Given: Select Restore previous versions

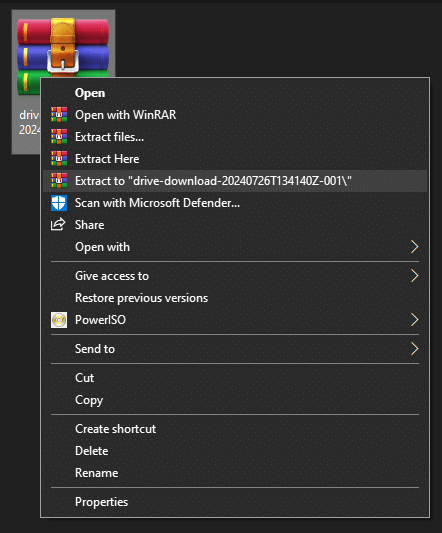Looking at the screenshot, I should click(x=235, y=298).
